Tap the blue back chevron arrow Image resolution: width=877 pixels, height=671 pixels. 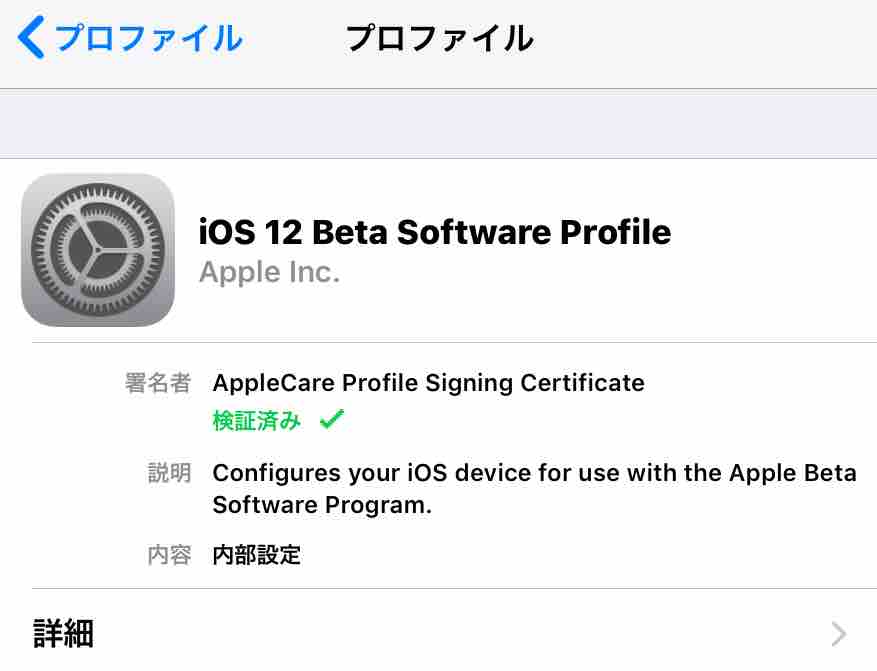pyautogui.click(x=31, y=39)
